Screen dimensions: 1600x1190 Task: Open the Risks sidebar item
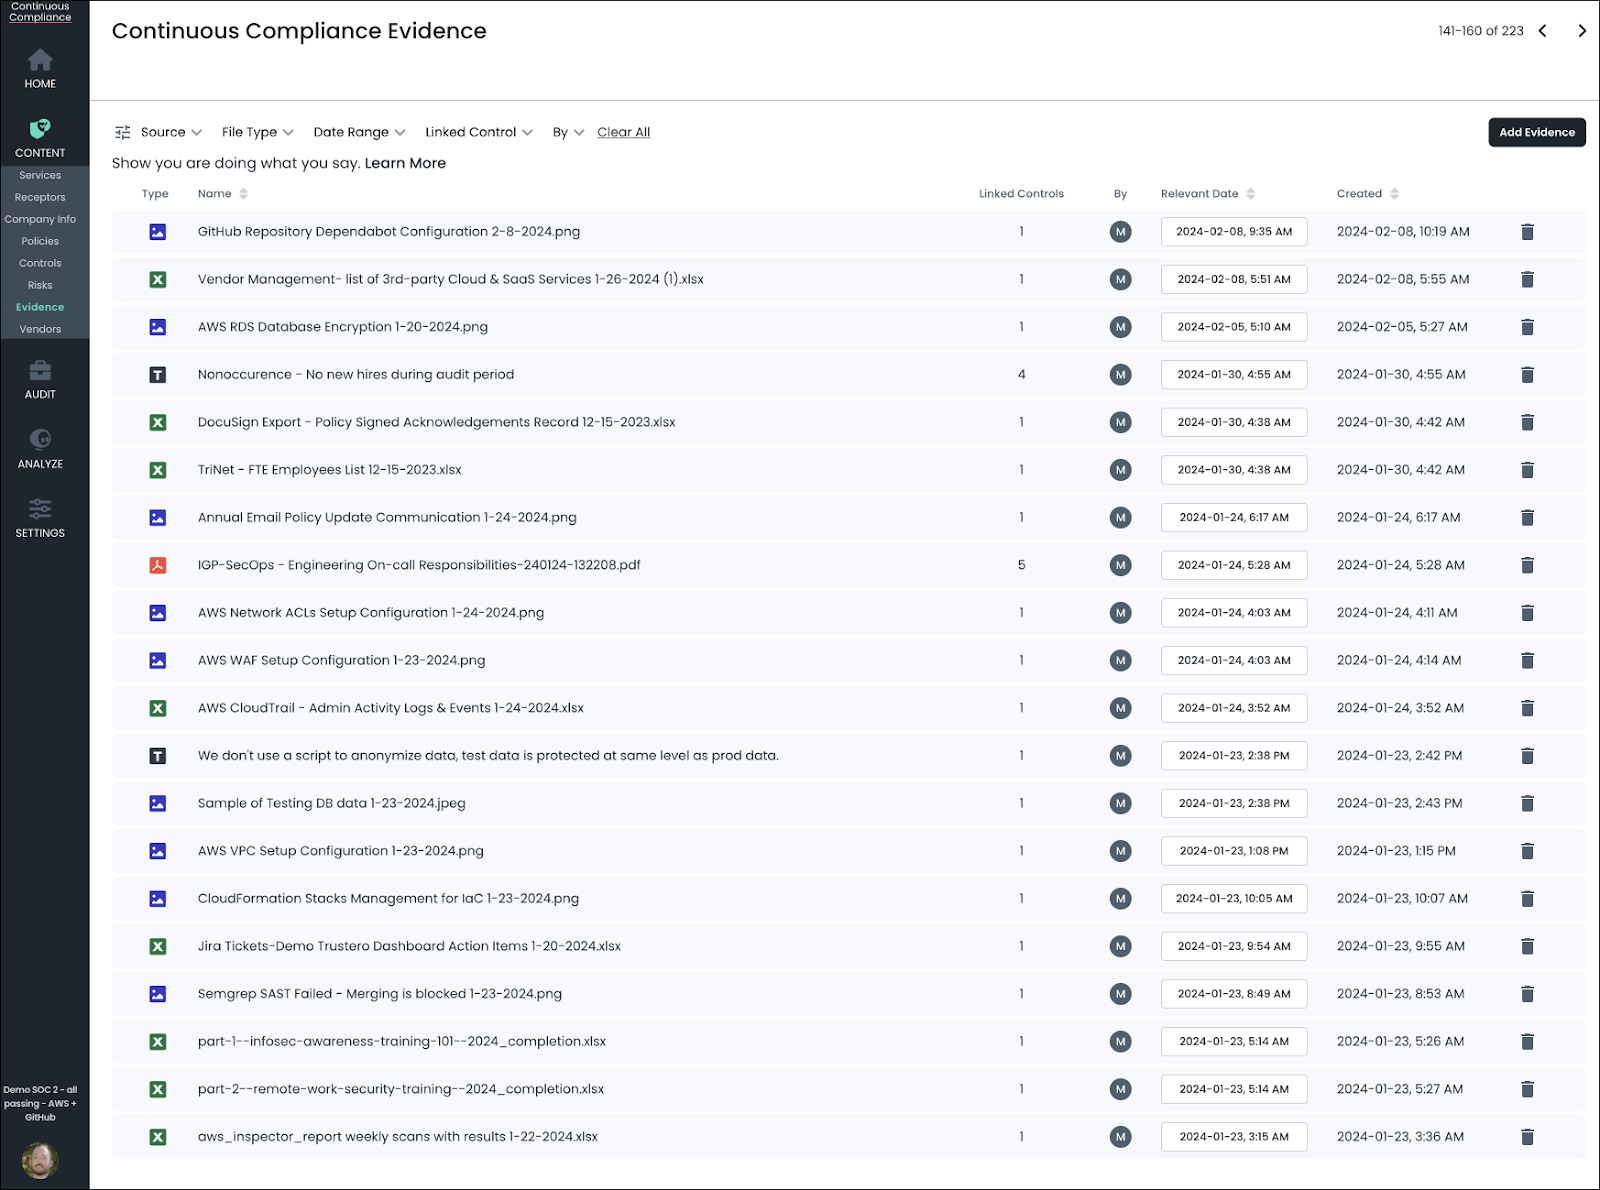coord(40,285)
